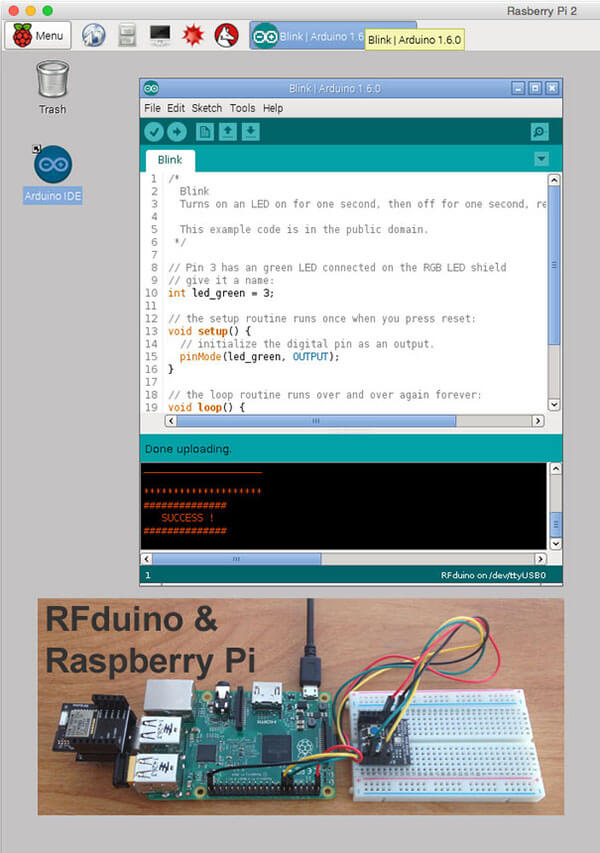This screenshot has height=853, width=600.
Task: Maximize the Arduino window
Action: [x=535, y=88]
